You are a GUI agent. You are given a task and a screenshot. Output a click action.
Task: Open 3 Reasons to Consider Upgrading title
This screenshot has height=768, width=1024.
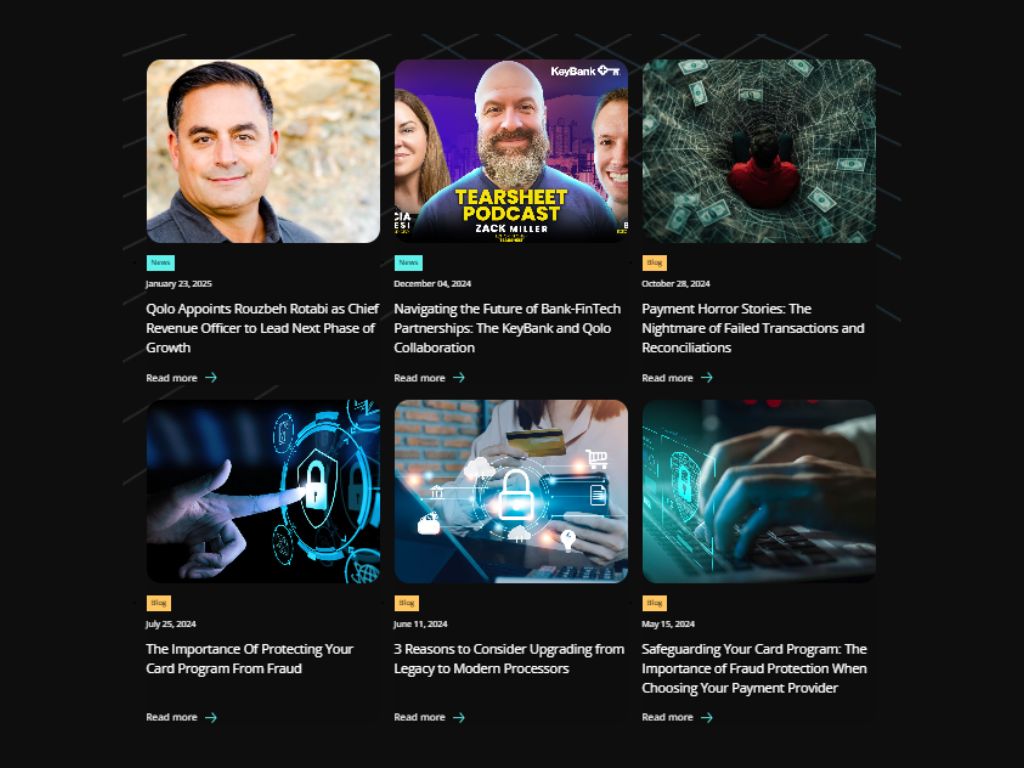(509, 658)
